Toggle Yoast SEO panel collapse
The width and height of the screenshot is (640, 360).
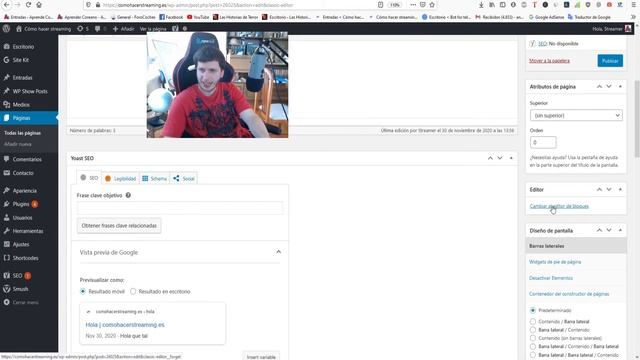pos(511,158)
